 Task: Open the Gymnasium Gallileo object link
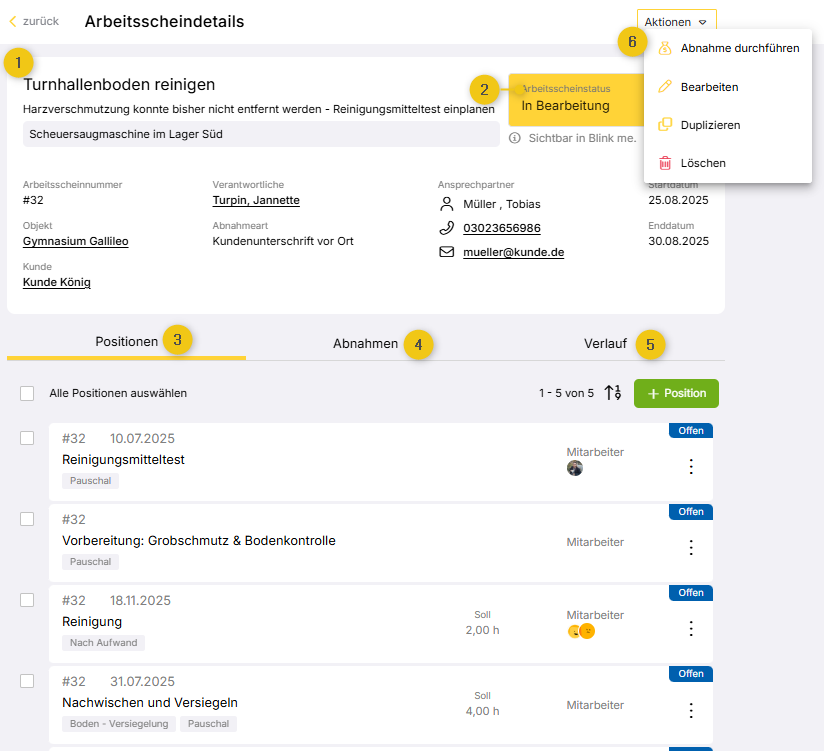coord(75,241)
